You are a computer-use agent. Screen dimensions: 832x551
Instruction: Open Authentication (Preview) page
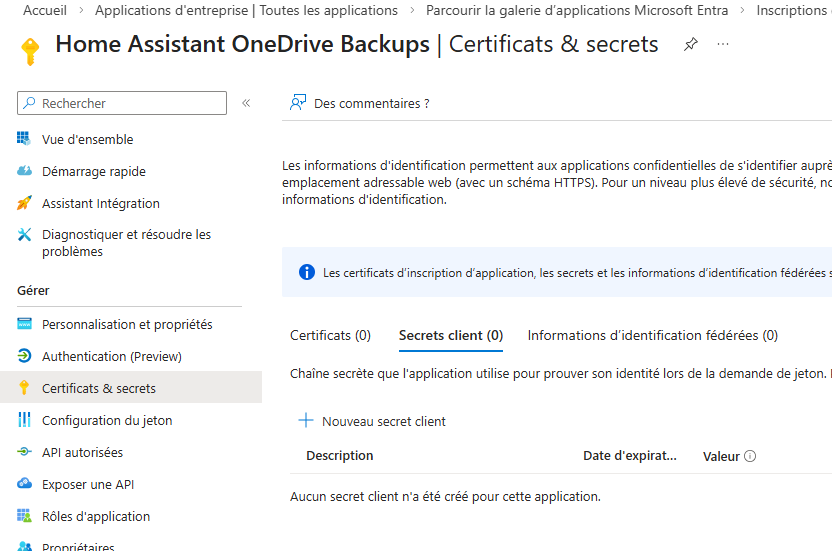click(x=111, y=356)
